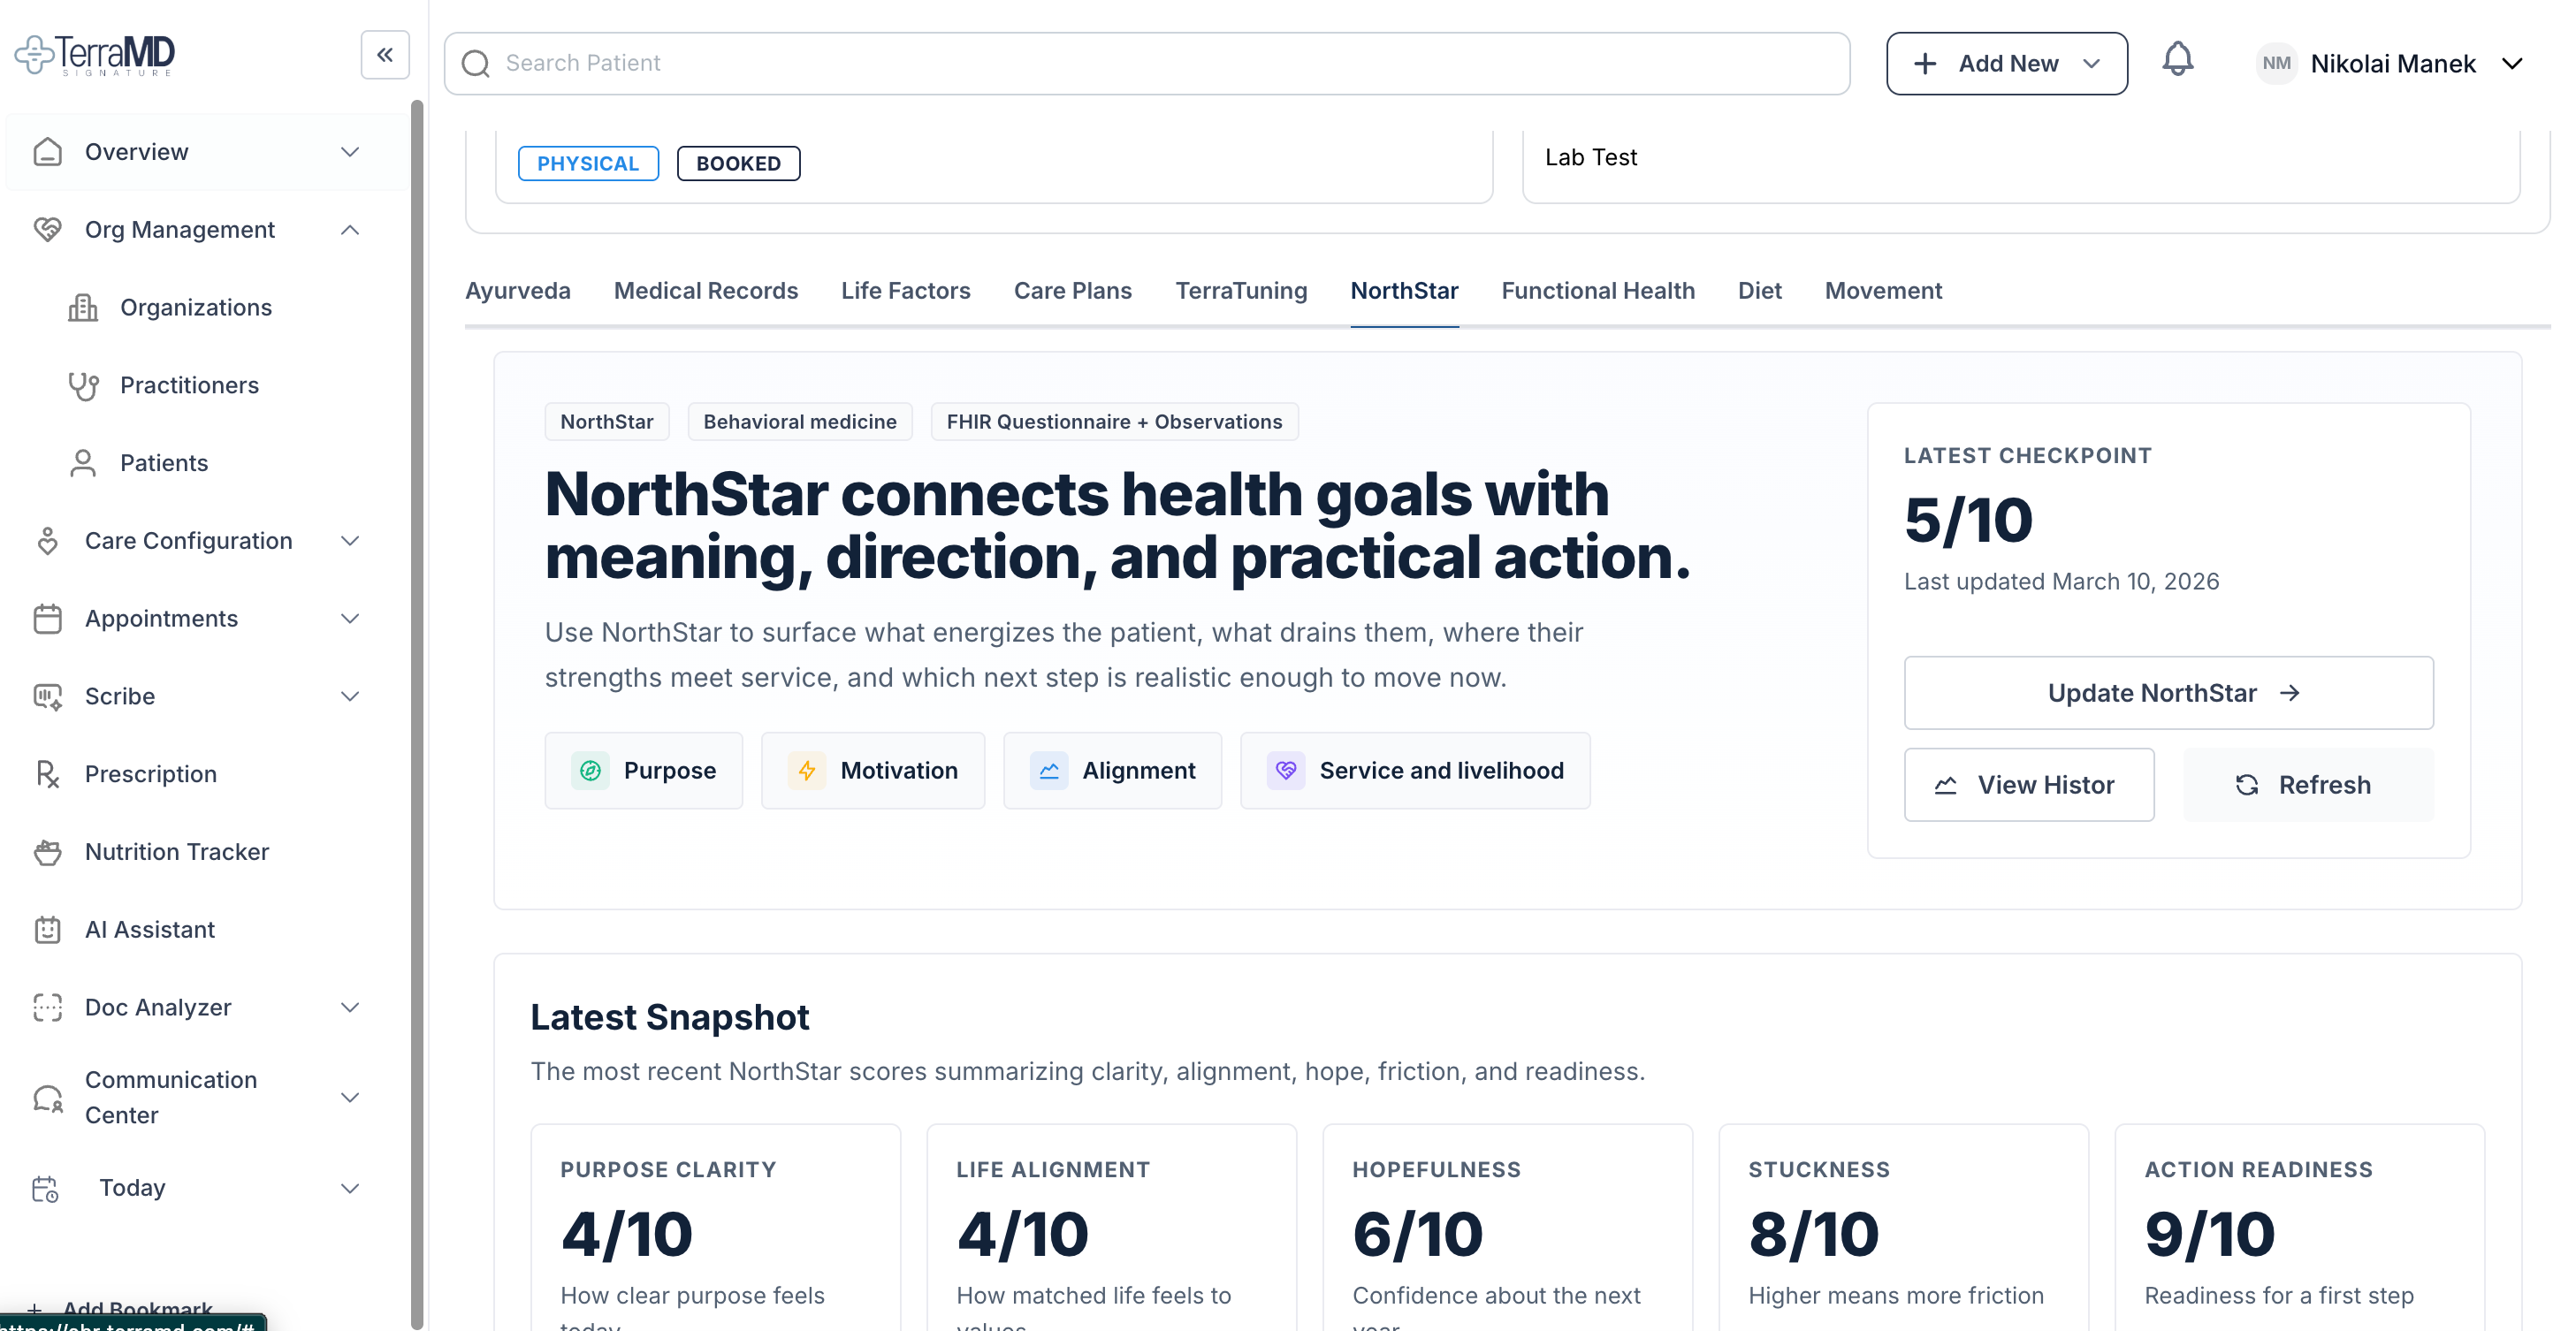Switch to the Functional Health tab
This screenshot has width=2576, height=1331.
click(1597, 291)
